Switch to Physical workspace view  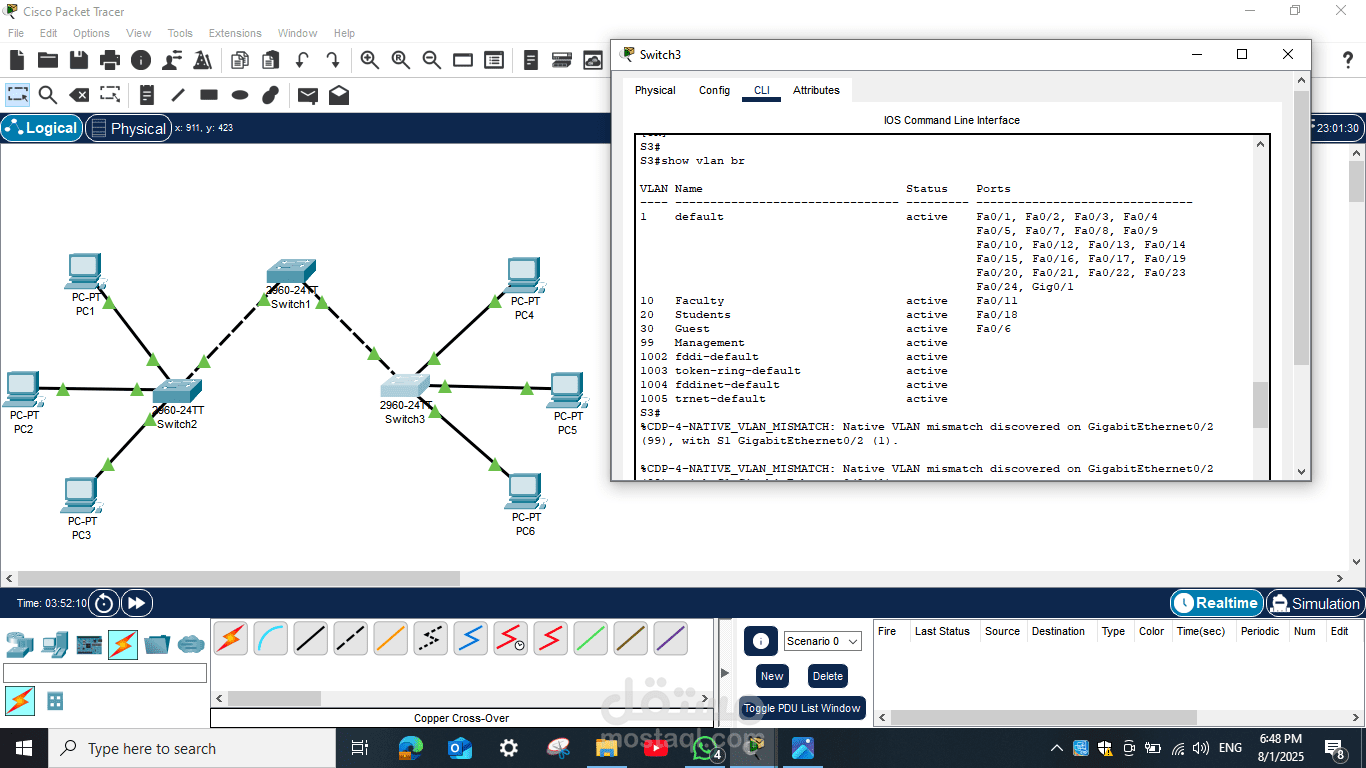pyautogui.click(x=128, y=128)
